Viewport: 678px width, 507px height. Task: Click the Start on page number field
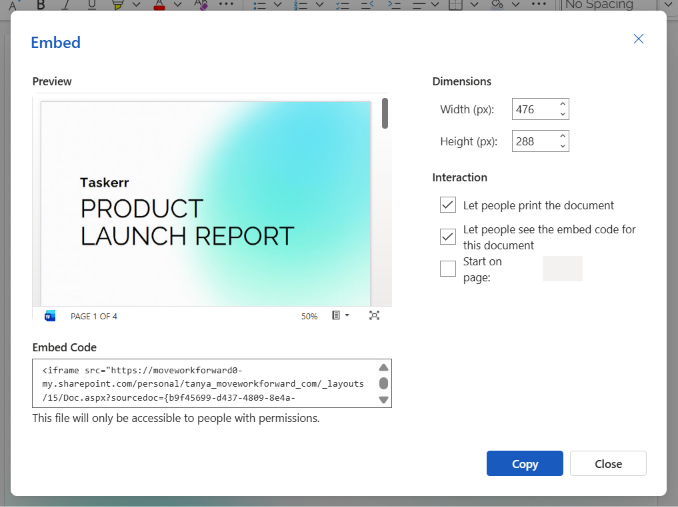563,268
